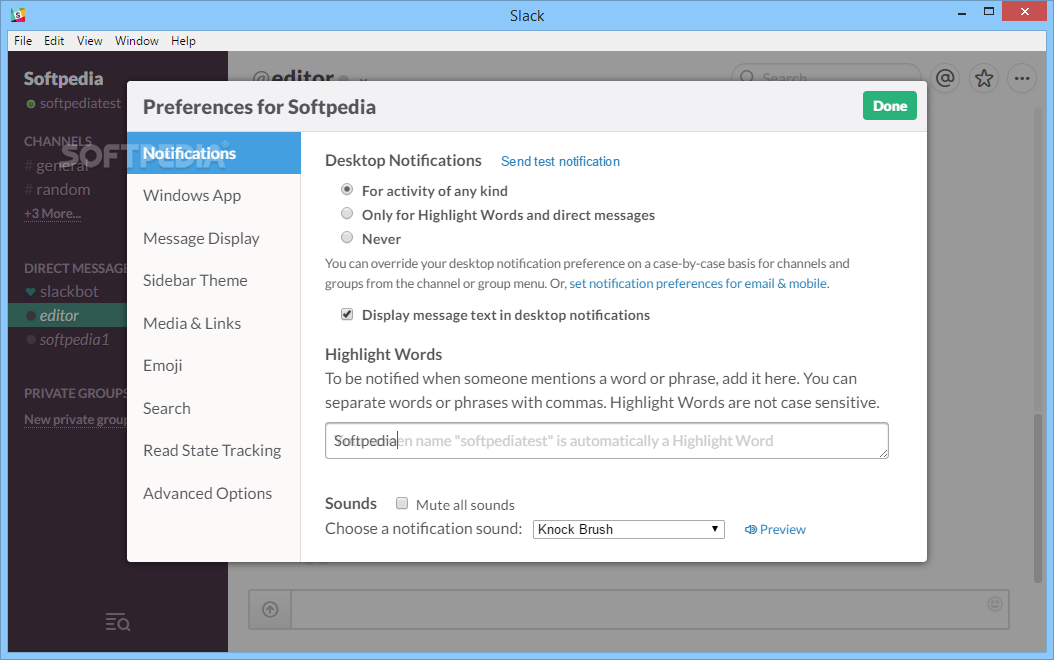Image resolution: width=1054 pixels, height=660 pixels.
Task: Click the search box behind the dialog
Action: tap(825, 73)
